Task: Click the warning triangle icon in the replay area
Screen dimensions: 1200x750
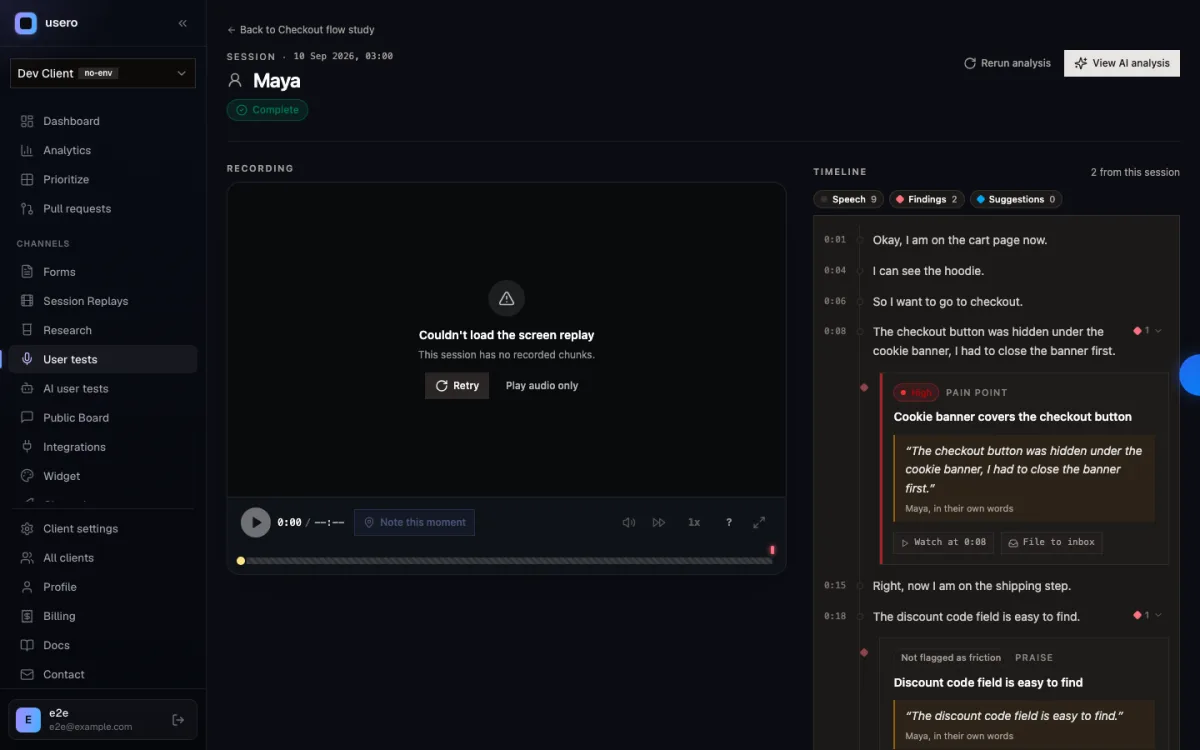Action: [x=506, y=298]
